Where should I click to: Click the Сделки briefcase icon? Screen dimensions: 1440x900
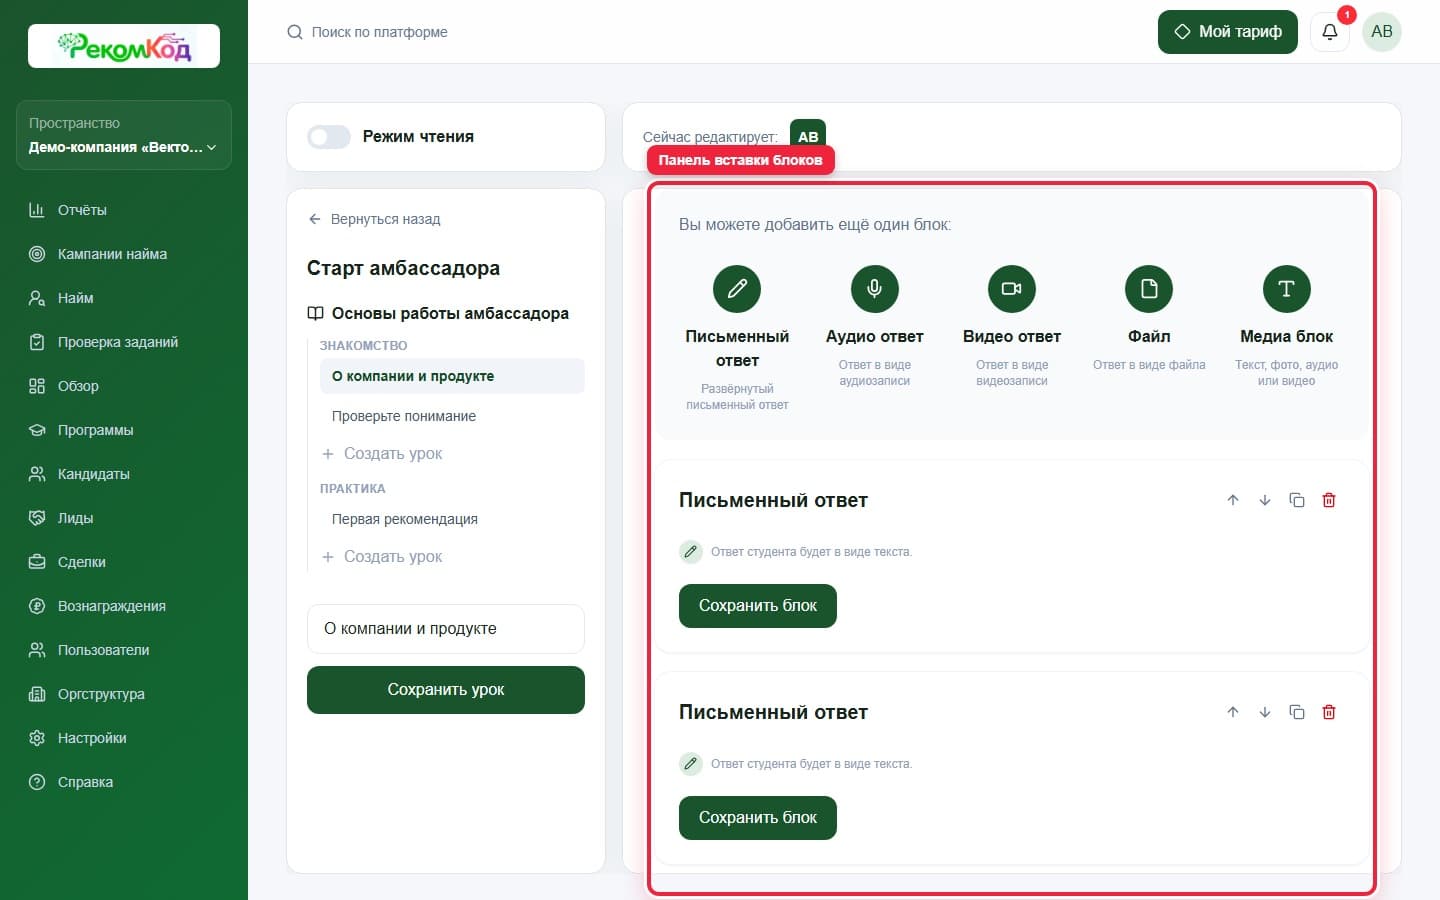37,562
